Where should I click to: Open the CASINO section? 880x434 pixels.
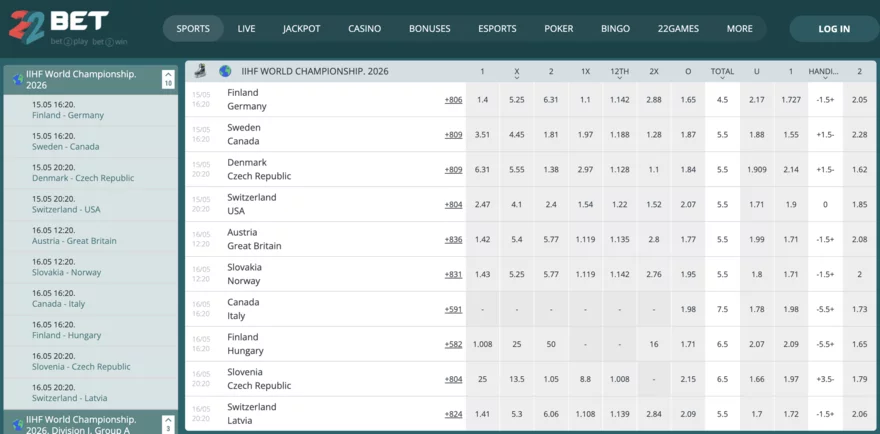[364, 29]
